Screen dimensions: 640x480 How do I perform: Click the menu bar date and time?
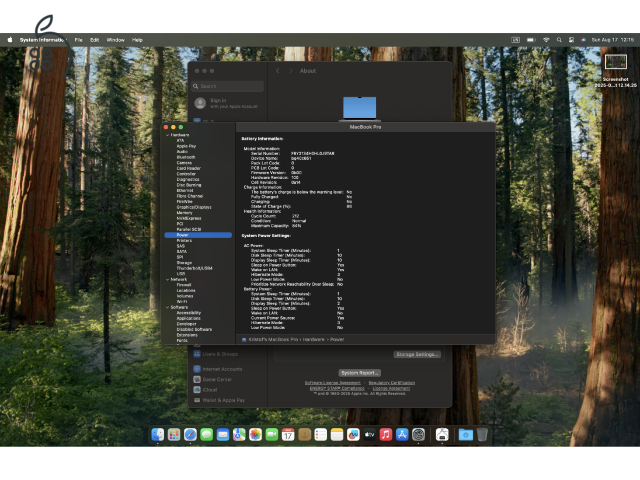coord(613,40)
